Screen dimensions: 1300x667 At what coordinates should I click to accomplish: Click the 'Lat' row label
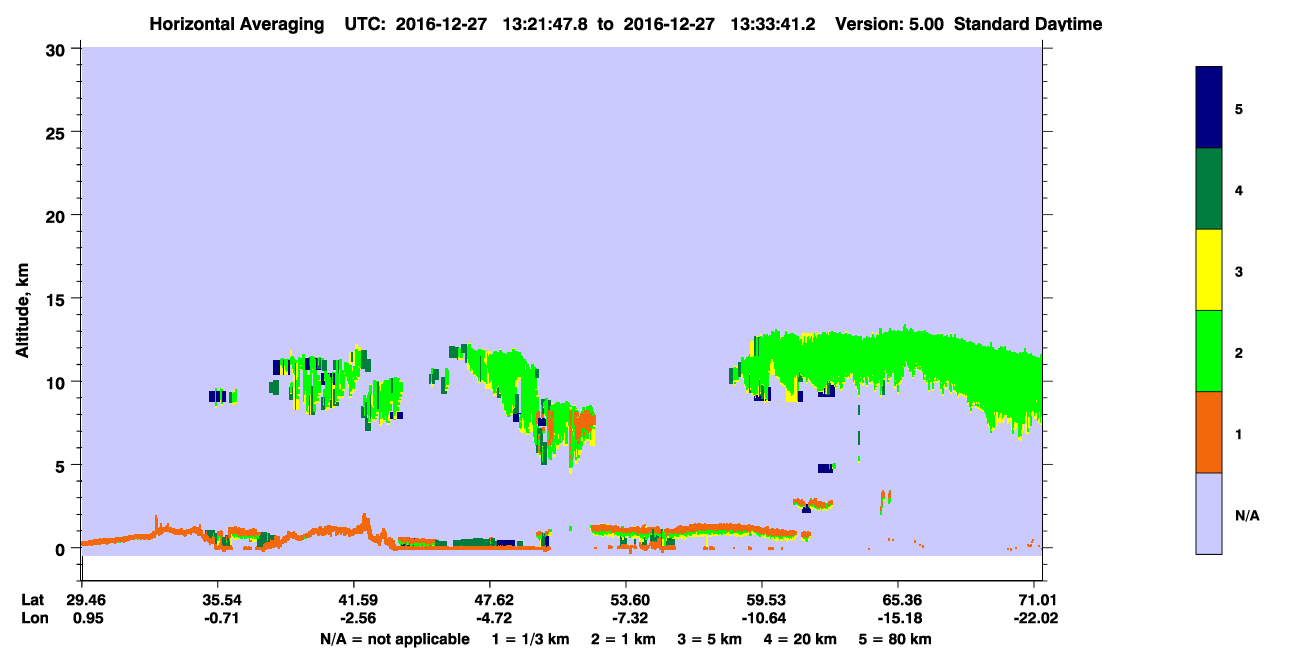pyautogui.click(x=32, y=600)
